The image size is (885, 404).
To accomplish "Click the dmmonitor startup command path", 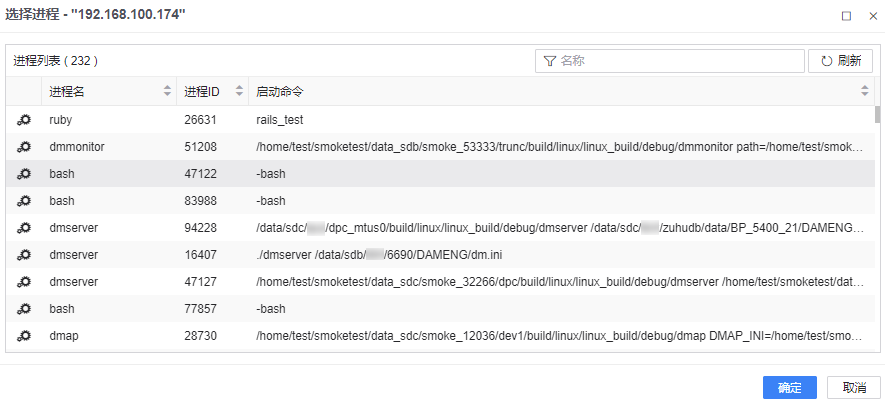I will pyautogui.click(x=559, y=147).
